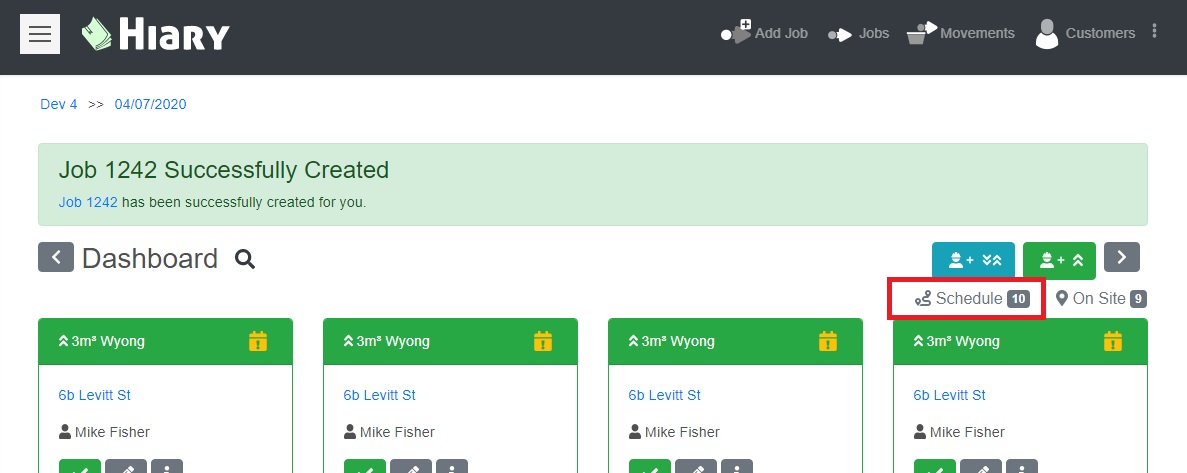Click the calendar warning icon on the third card
This screenshot has height=473, width=1187.
(829, 341)
